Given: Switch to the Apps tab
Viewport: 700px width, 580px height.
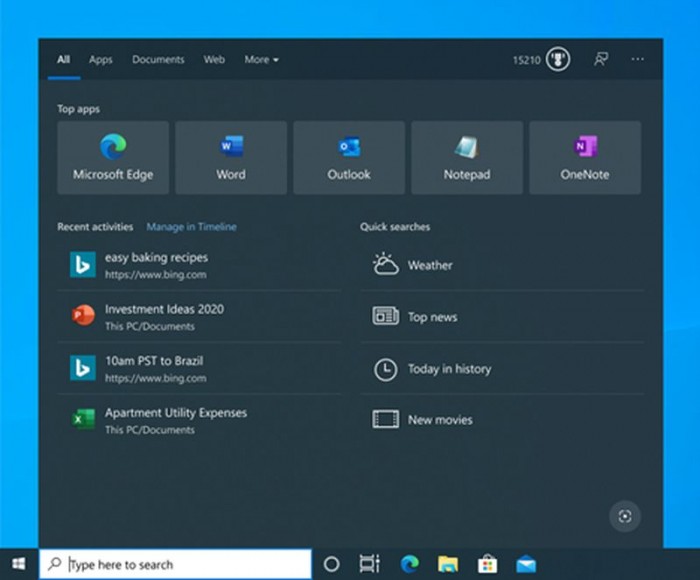Looking at the screenshot, I should coord(101,60).
